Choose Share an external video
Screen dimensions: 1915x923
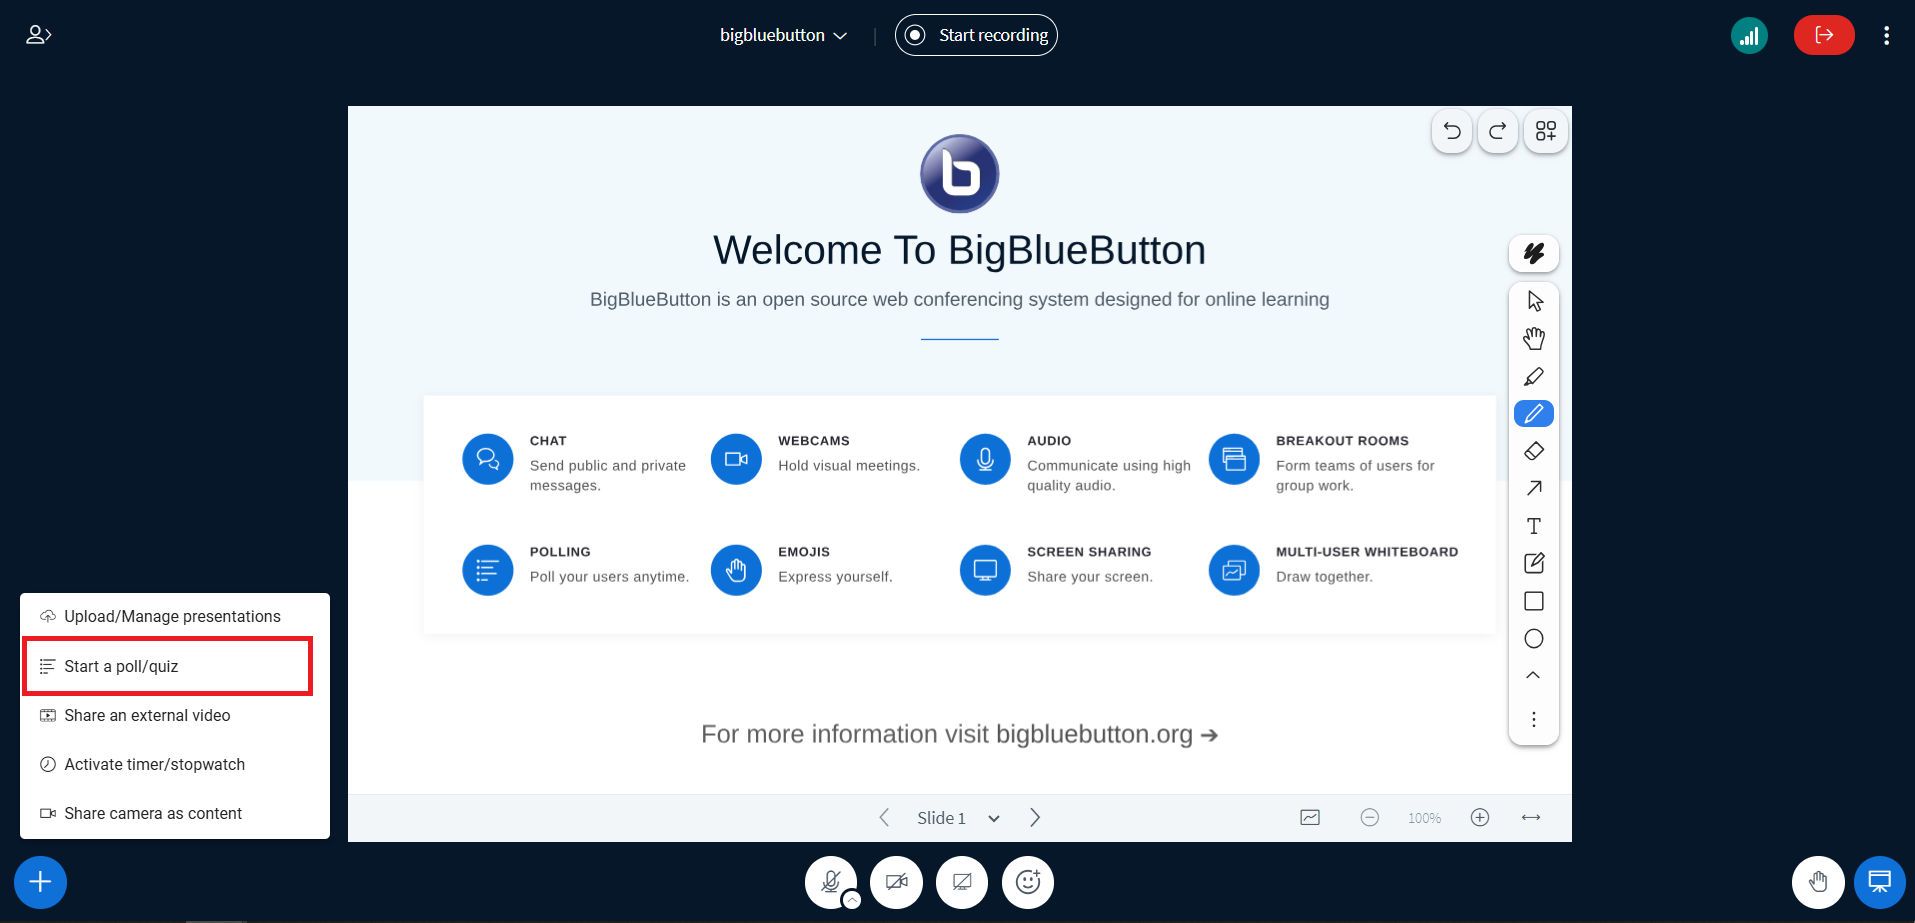click(175, 715)
